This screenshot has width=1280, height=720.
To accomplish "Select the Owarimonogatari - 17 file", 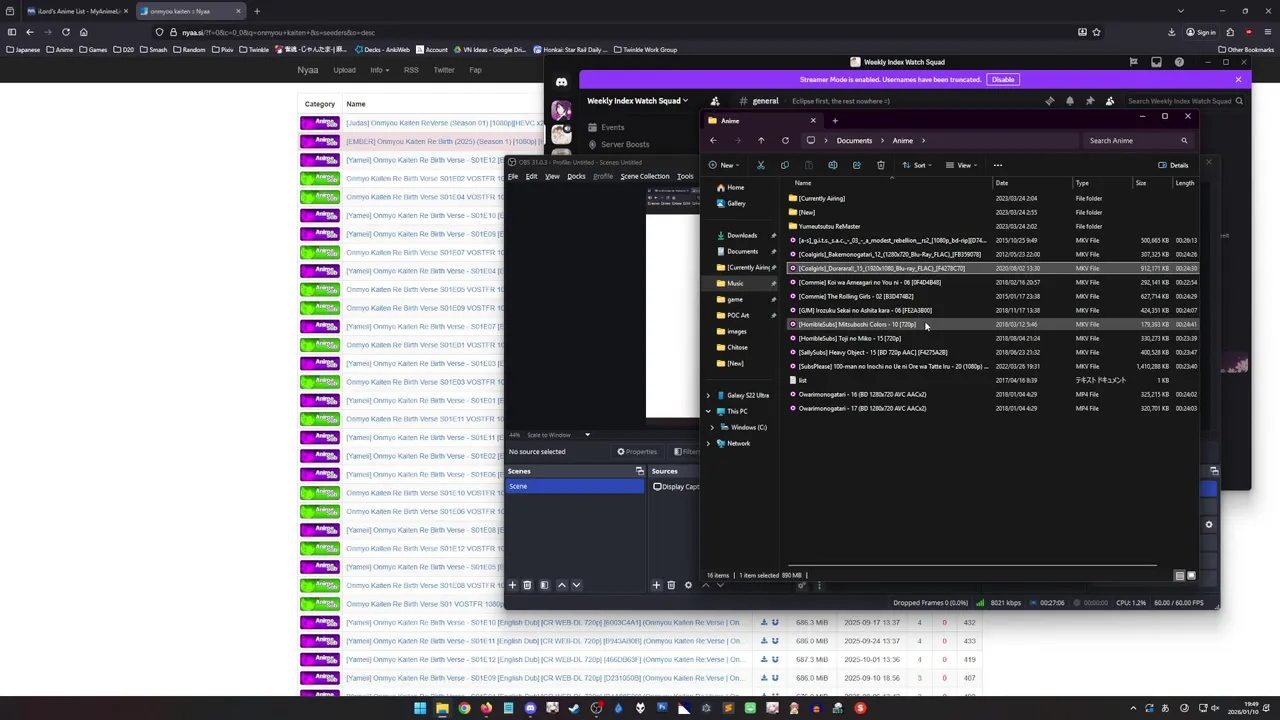I will tap(862, 409).
